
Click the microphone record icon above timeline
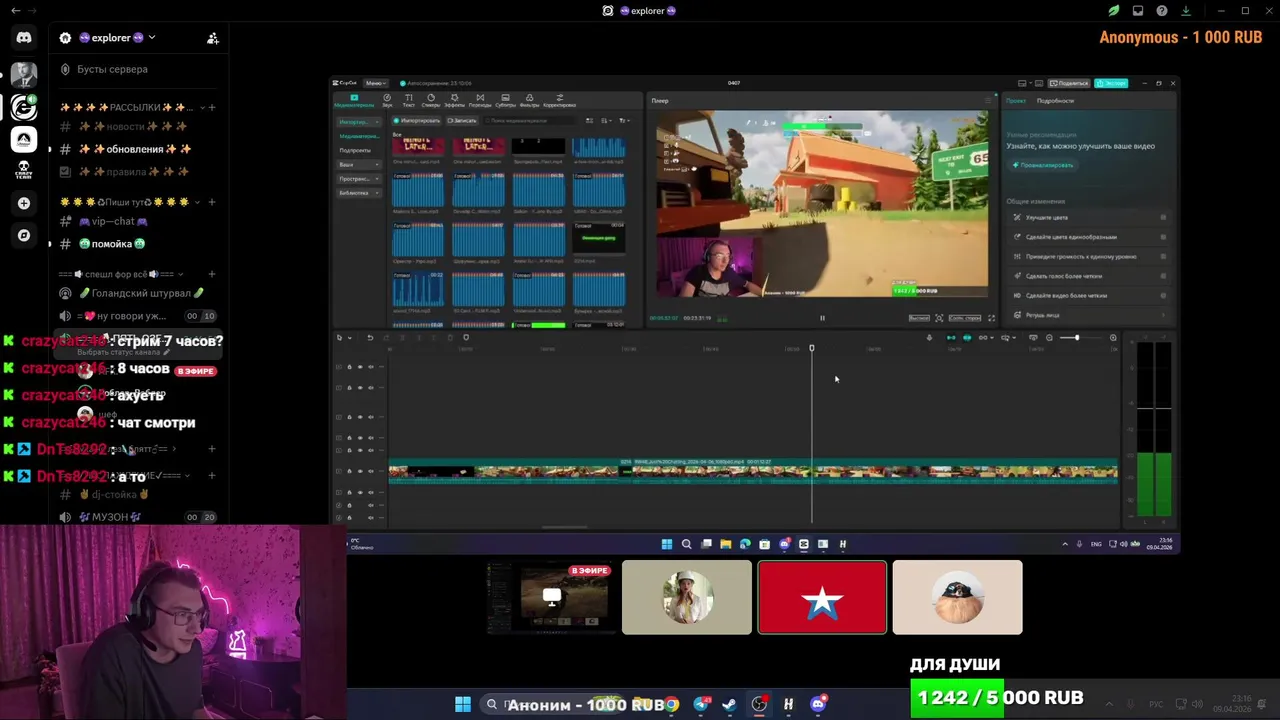click(x=929, y=338)
